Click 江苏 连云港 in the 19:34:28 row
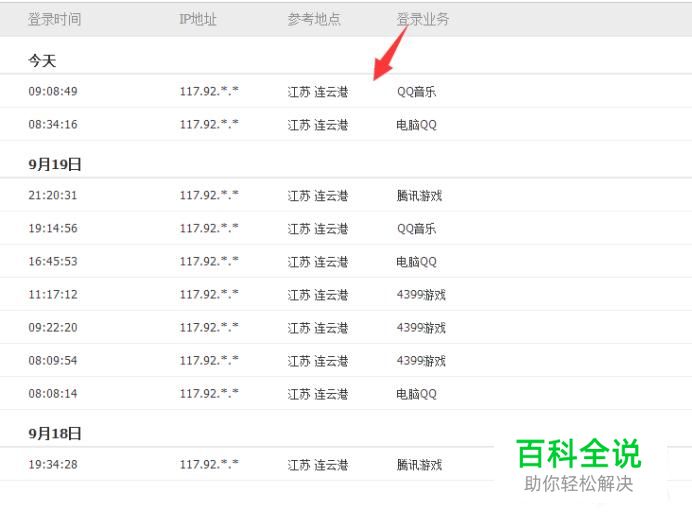Screen dimensions: 692x528 coord(318,465)
